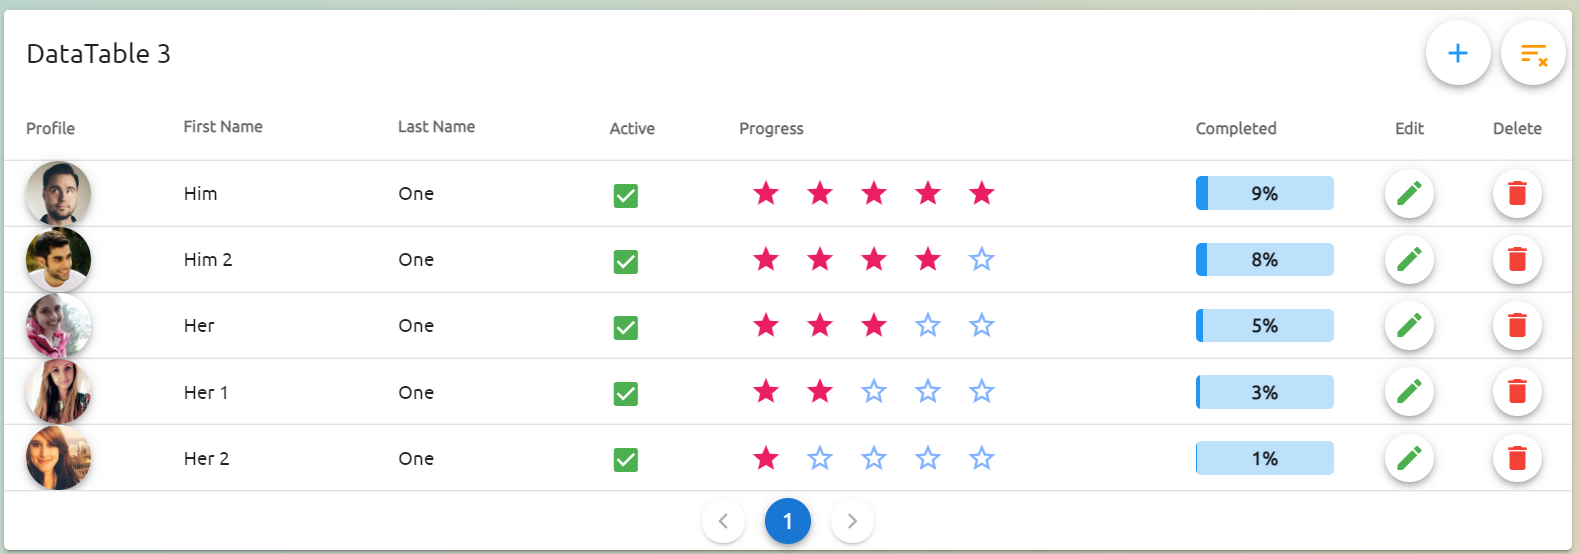The width and height of the screenshot is (1580, 554).
Task: Click the third star in Her 1 row
Action: click(x=874, y=392)
